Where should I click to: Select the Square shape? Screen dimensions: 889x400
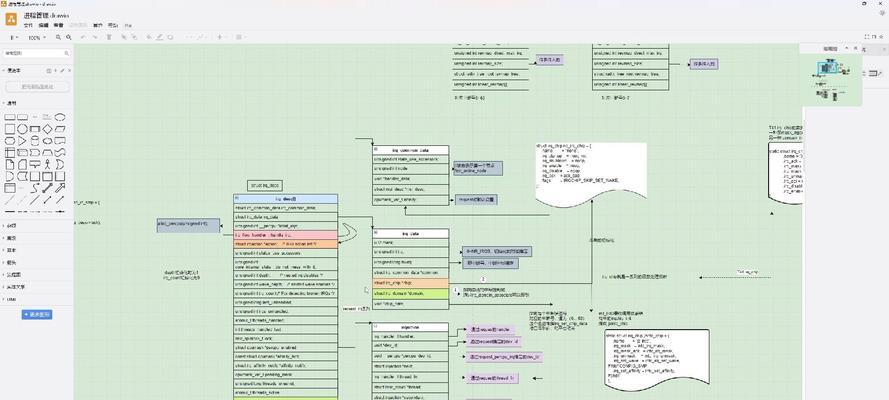(10, 129)
